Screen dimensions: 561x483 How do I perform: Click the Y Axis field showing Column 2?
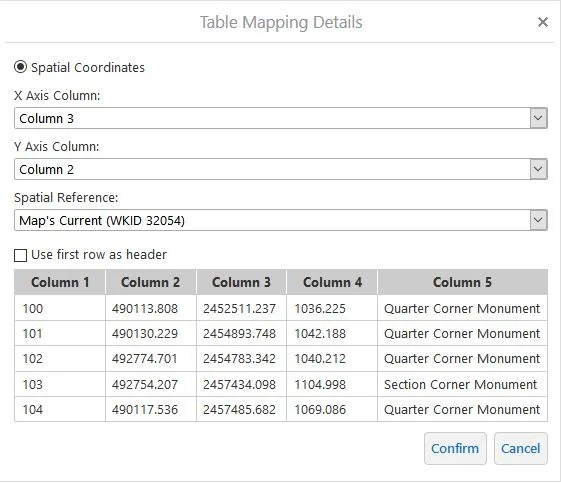pos(281,169)
